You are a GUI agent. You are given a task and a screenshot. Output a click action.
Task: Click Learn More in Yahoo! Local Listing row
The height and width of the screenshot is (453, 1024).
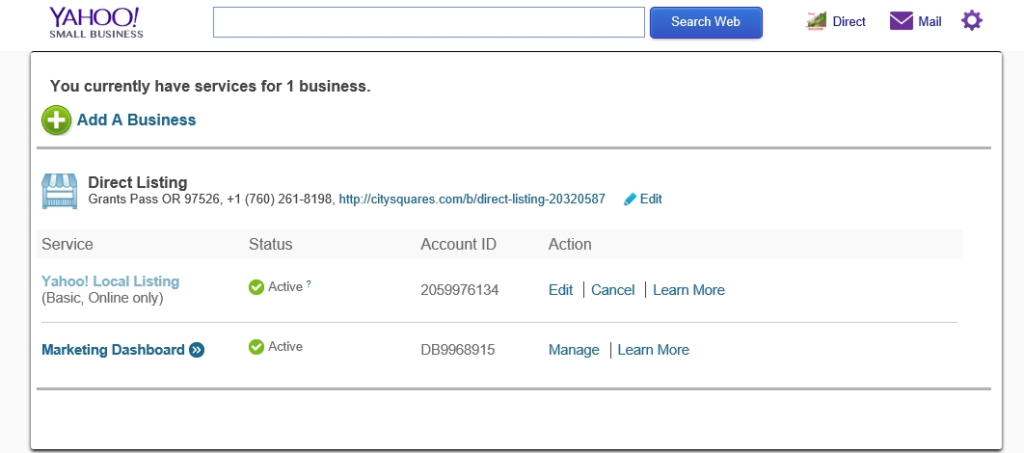pyautogui.click(x=689, y=290)
